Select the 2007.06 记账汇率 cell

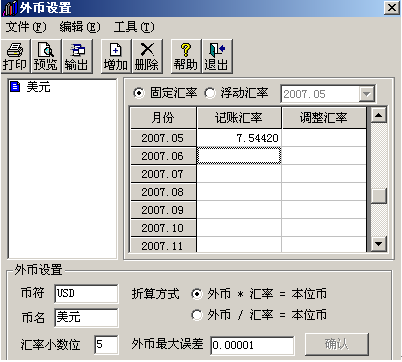239,156
